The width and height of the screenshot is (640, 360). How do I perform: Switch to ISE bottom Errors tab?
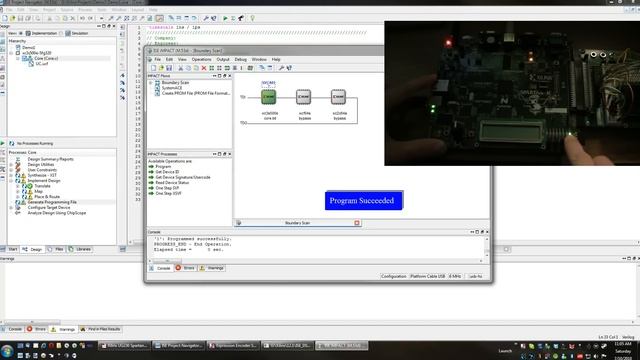click(x=37, y=329)
